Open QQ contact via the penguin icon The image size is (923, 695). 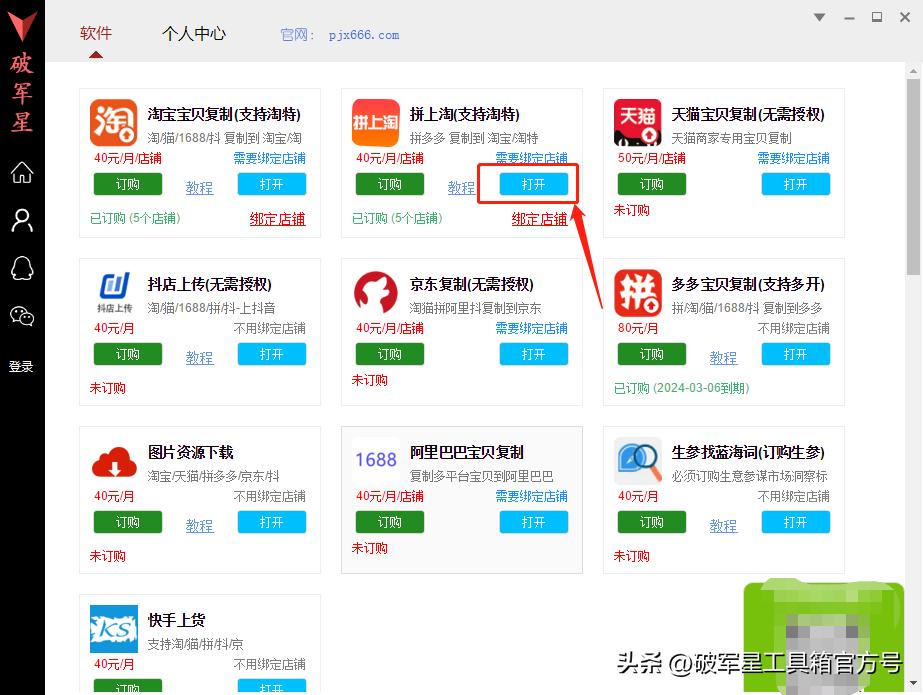click(22, 268)
